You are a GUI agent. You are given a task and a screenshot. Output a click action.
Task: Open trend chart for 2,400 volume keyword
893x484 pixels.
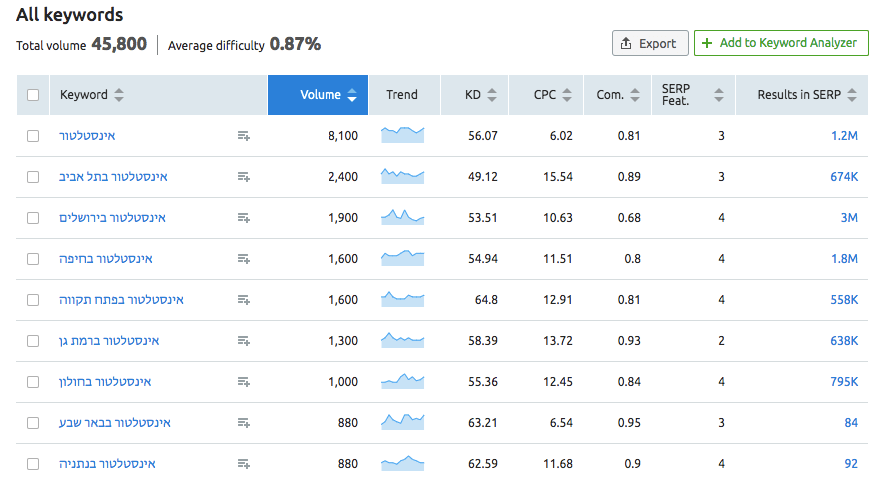[403, 176]
